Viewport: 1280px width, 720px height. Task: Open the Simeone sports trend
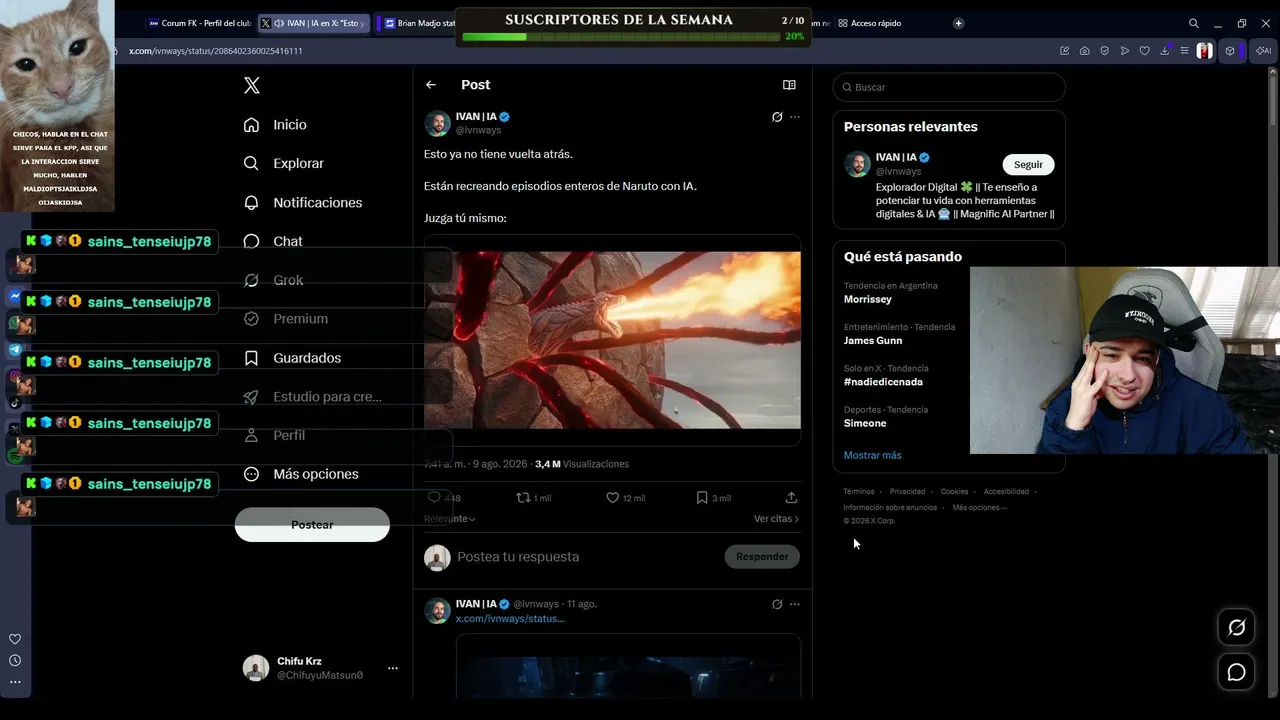865,423
